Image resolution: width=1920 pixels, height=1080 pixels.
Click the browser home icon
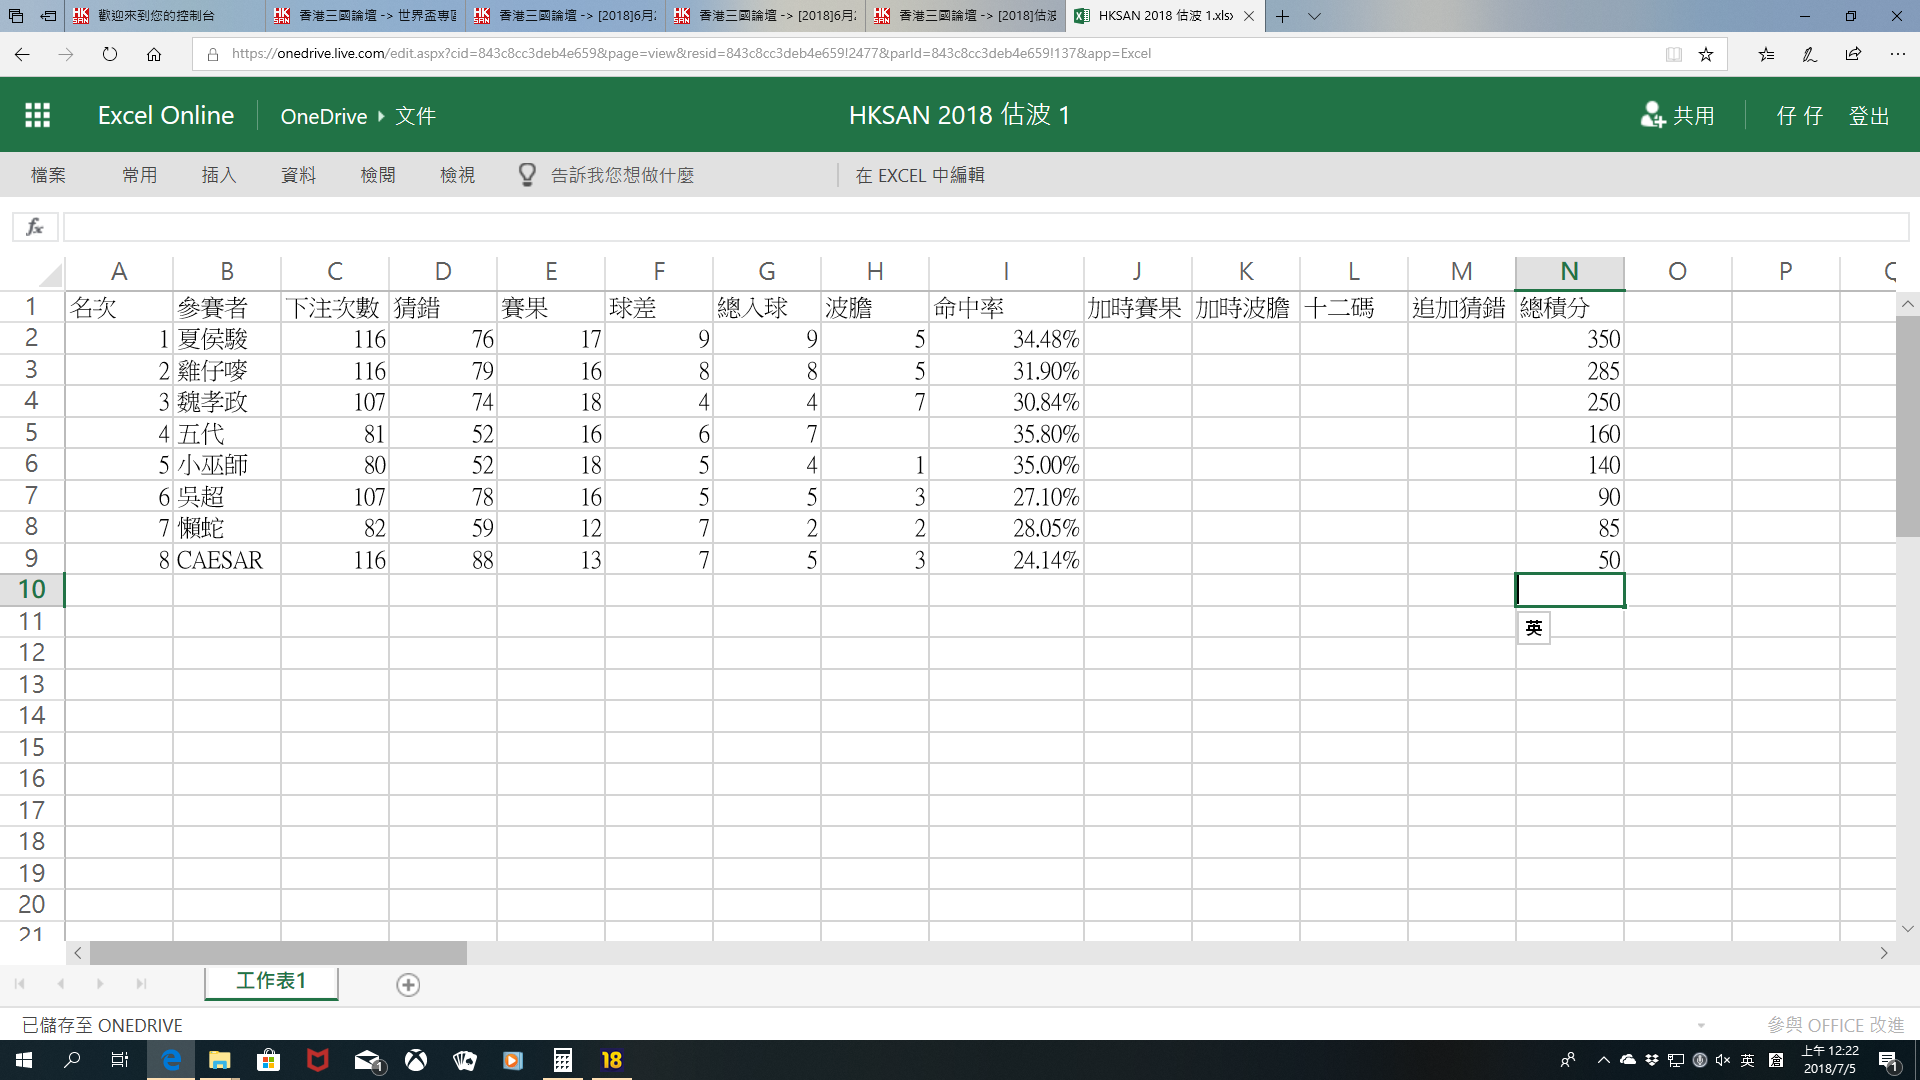tap(154, 54)
